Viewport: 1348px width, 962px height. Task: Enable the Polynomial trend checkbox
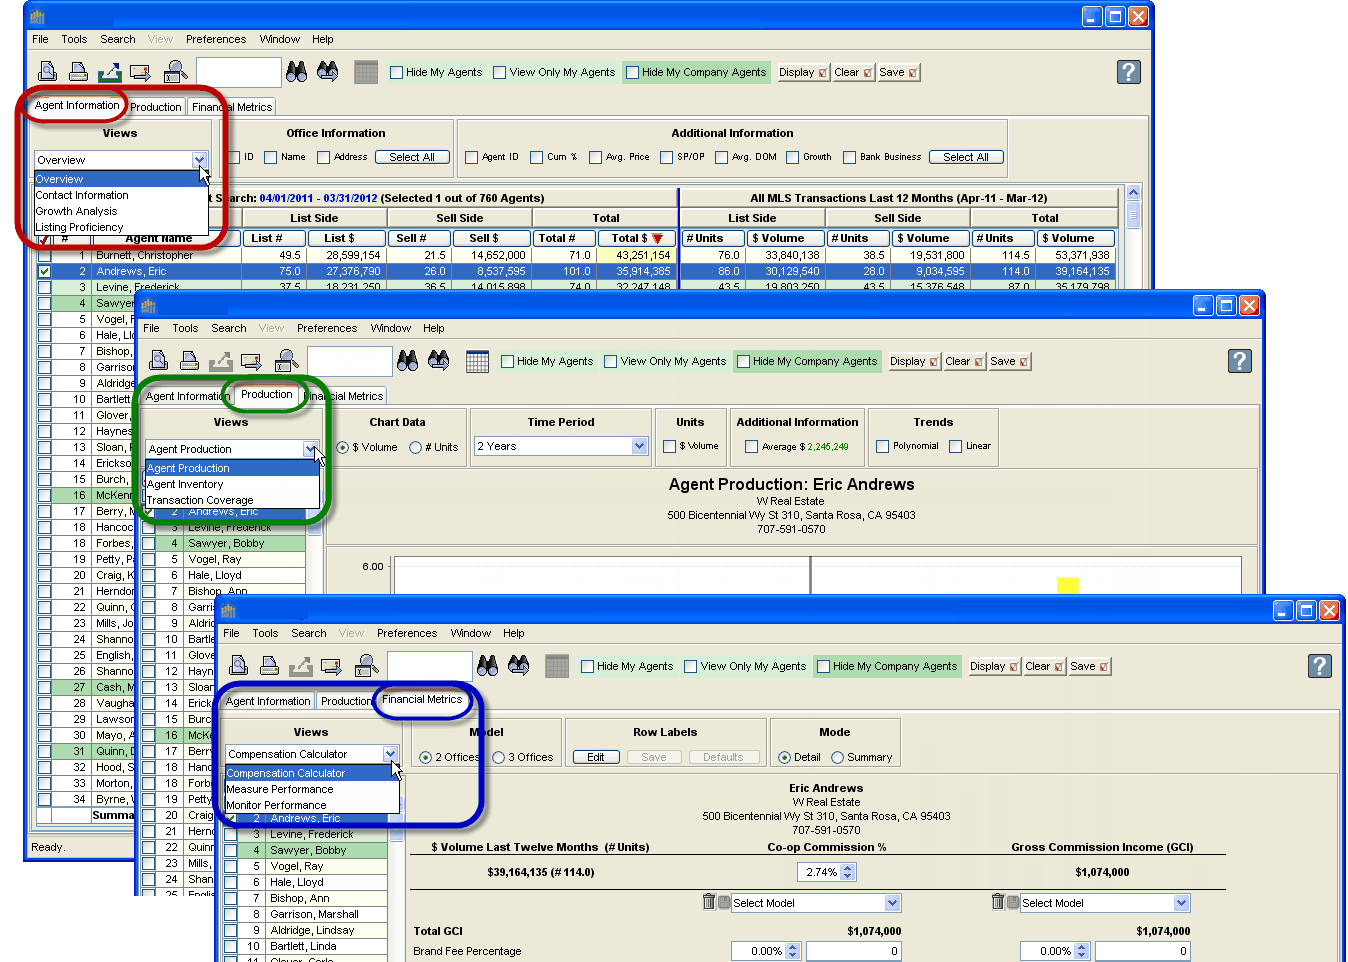(x=883, y=446)
